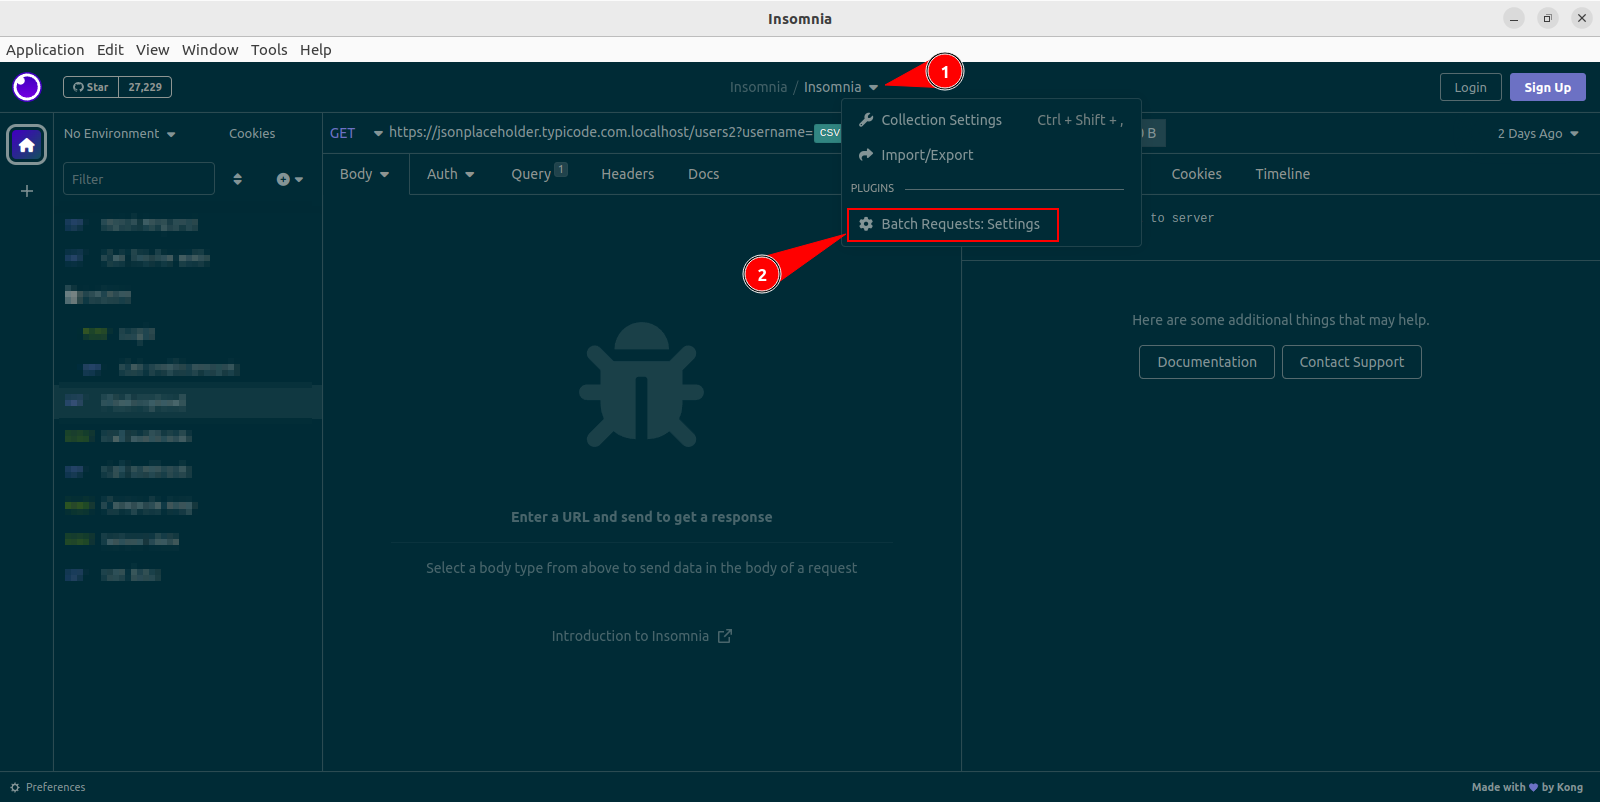Click the external link icon beside Introduction

pyautogui.click(x=725, y=636)
